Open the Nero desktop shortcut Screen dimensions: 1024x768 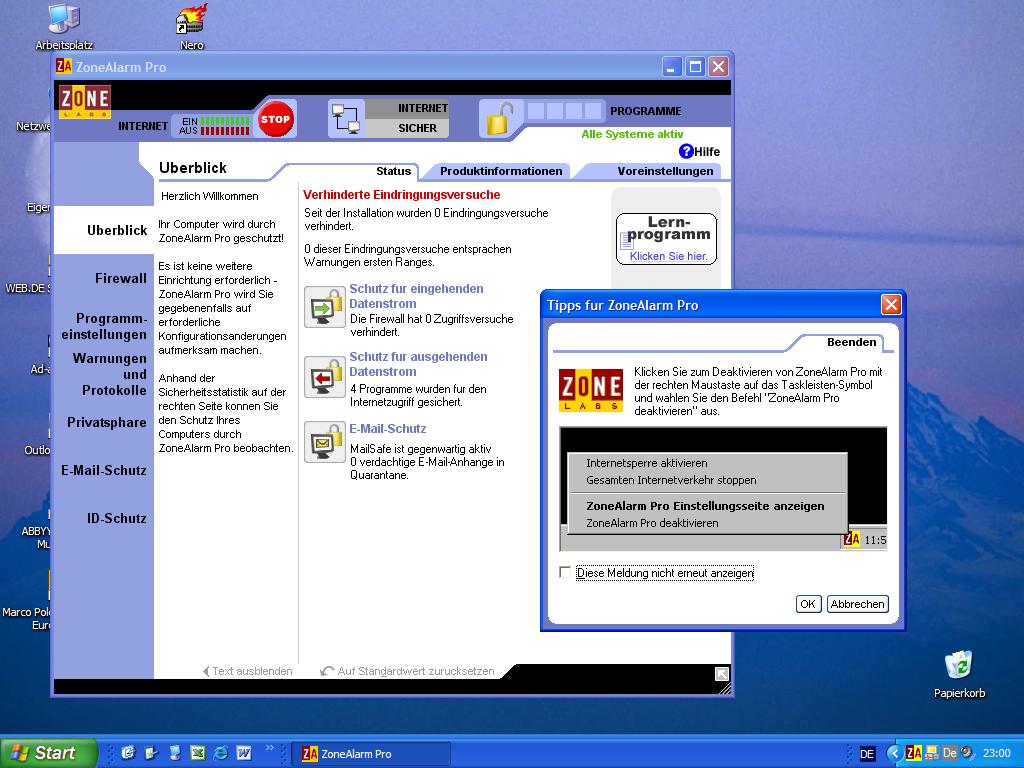pos(191,27)
